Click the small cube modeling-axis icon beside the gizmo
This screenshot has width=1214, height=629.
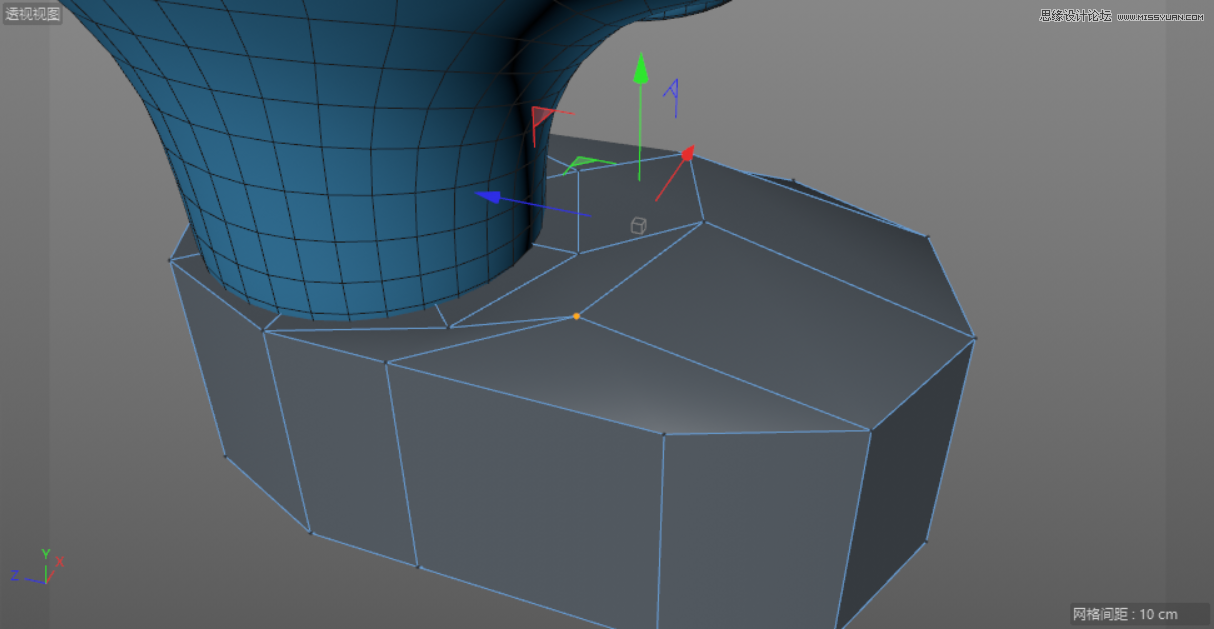pos(638,224)
